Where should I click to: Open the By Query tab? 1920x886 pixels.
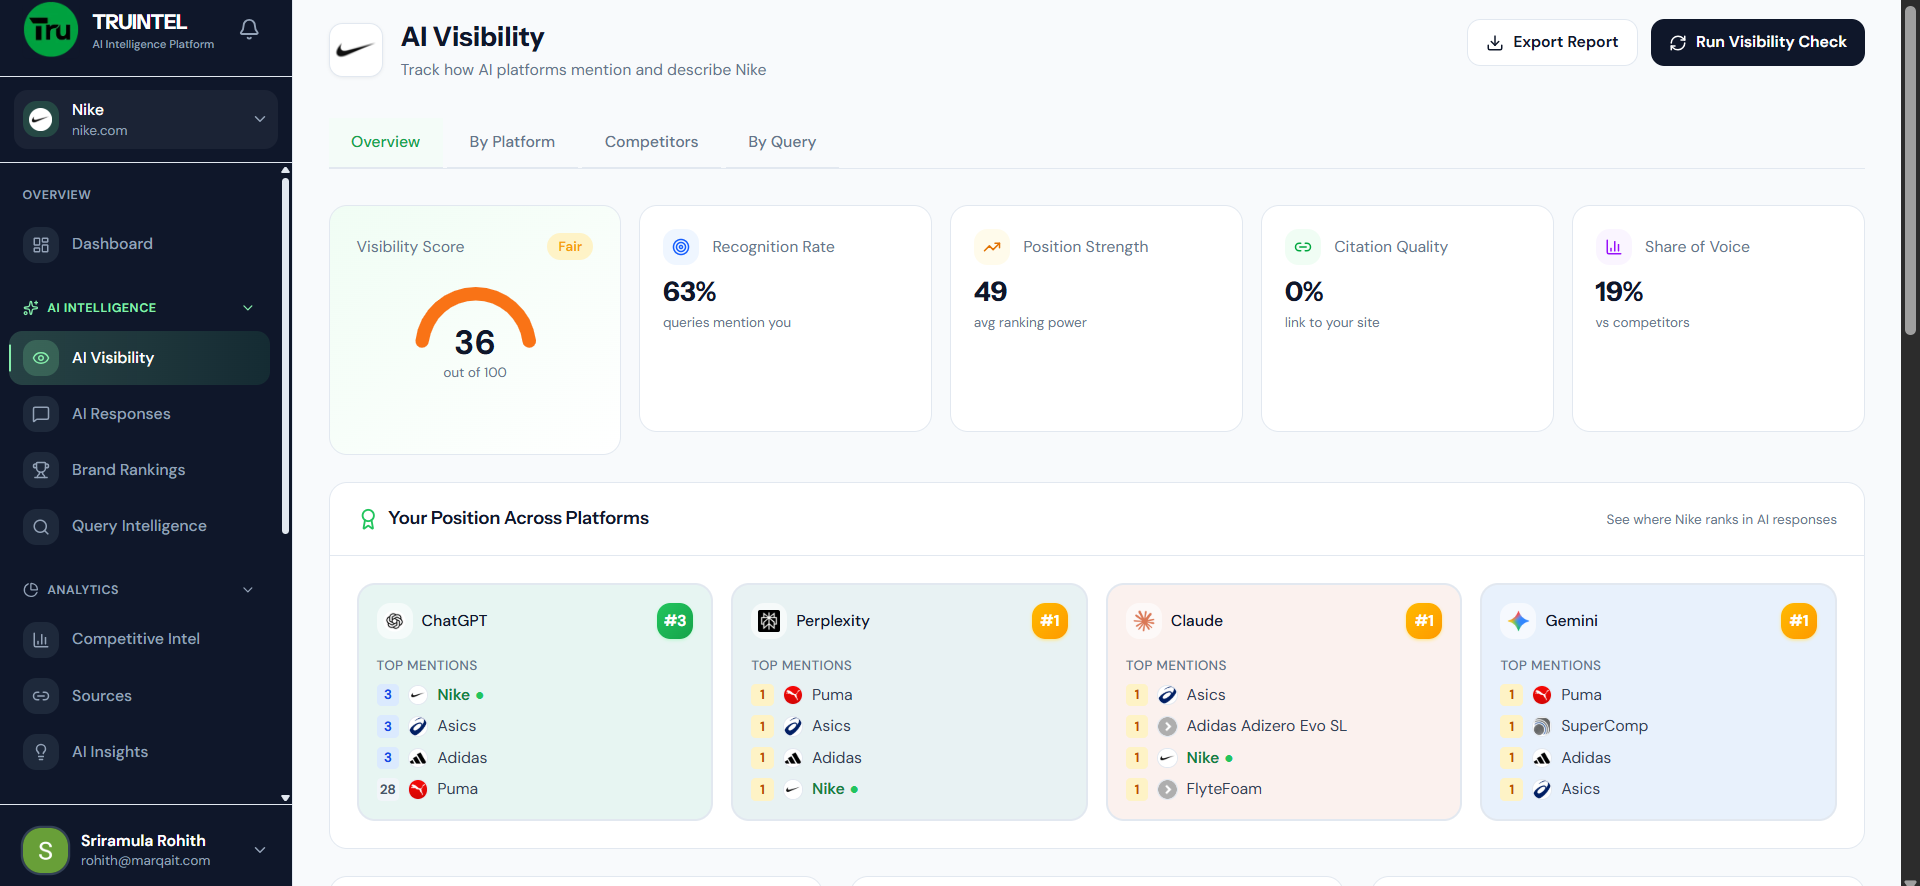click(782, 142)
